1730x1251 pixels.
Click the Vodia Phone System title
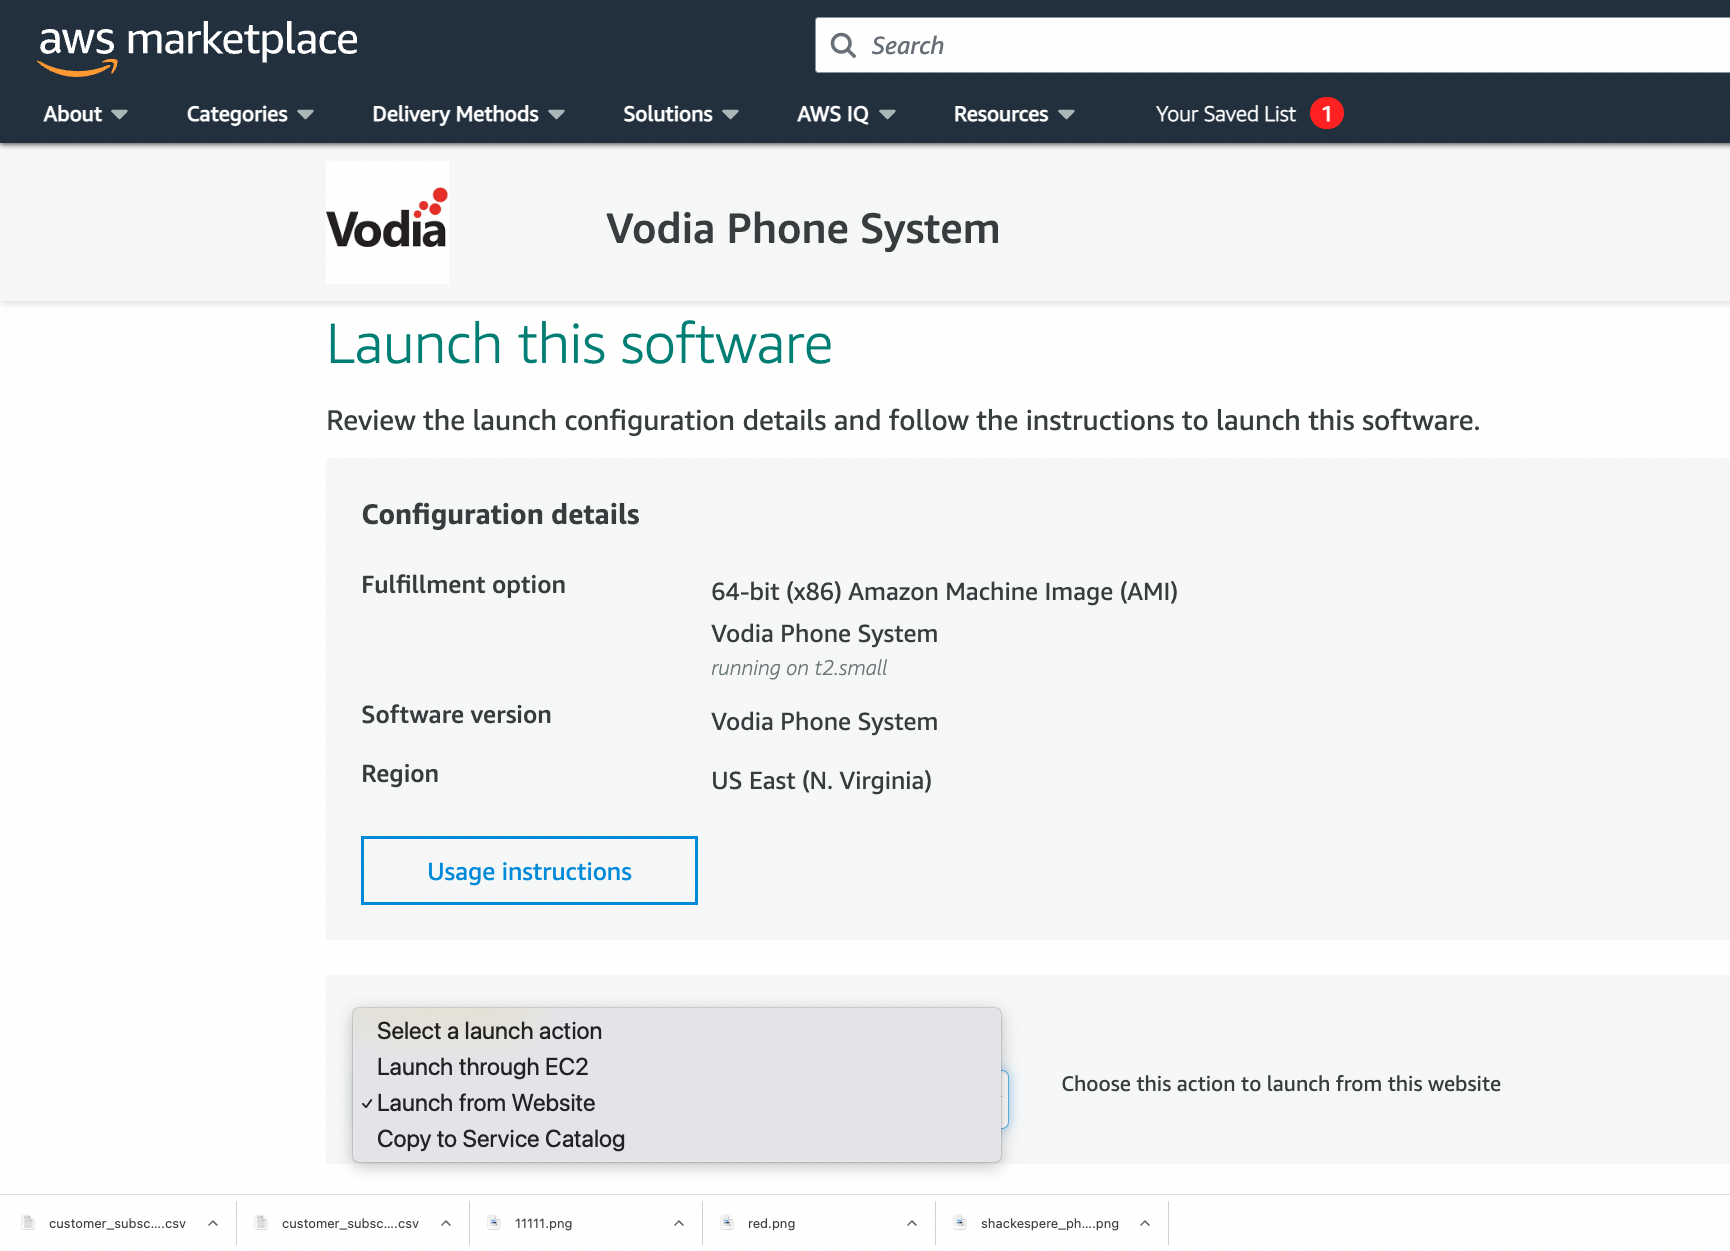coord(803,229)
